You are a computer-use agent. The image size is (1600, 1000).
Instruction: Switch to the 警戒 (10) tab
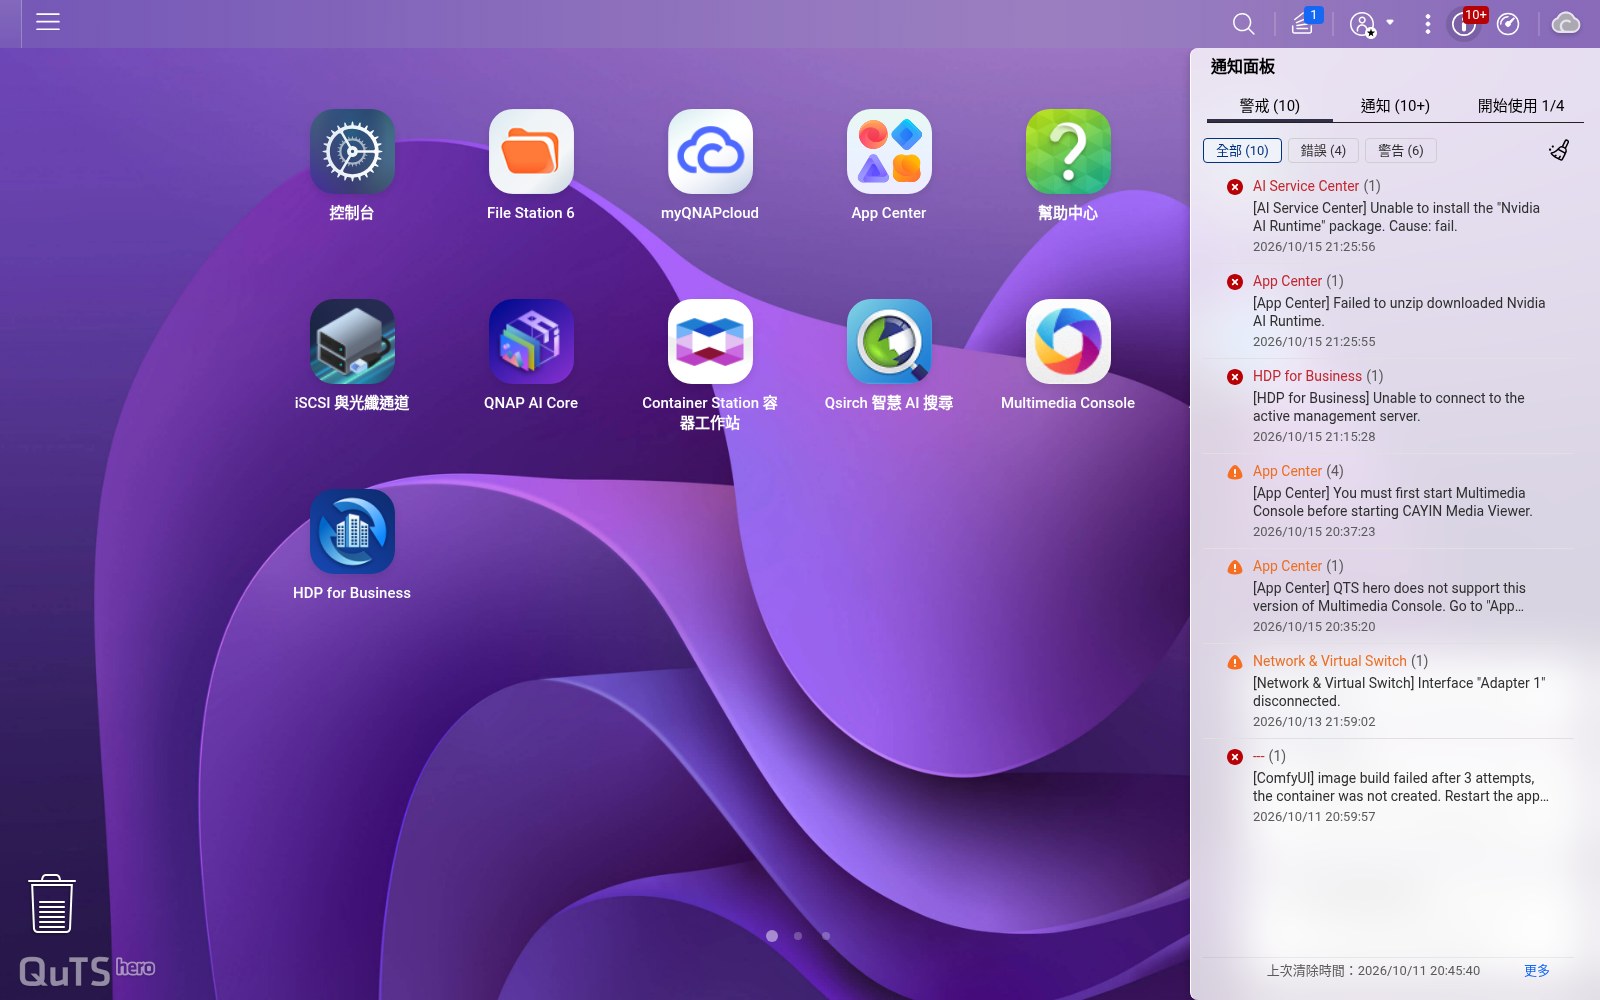[1269, 106]
